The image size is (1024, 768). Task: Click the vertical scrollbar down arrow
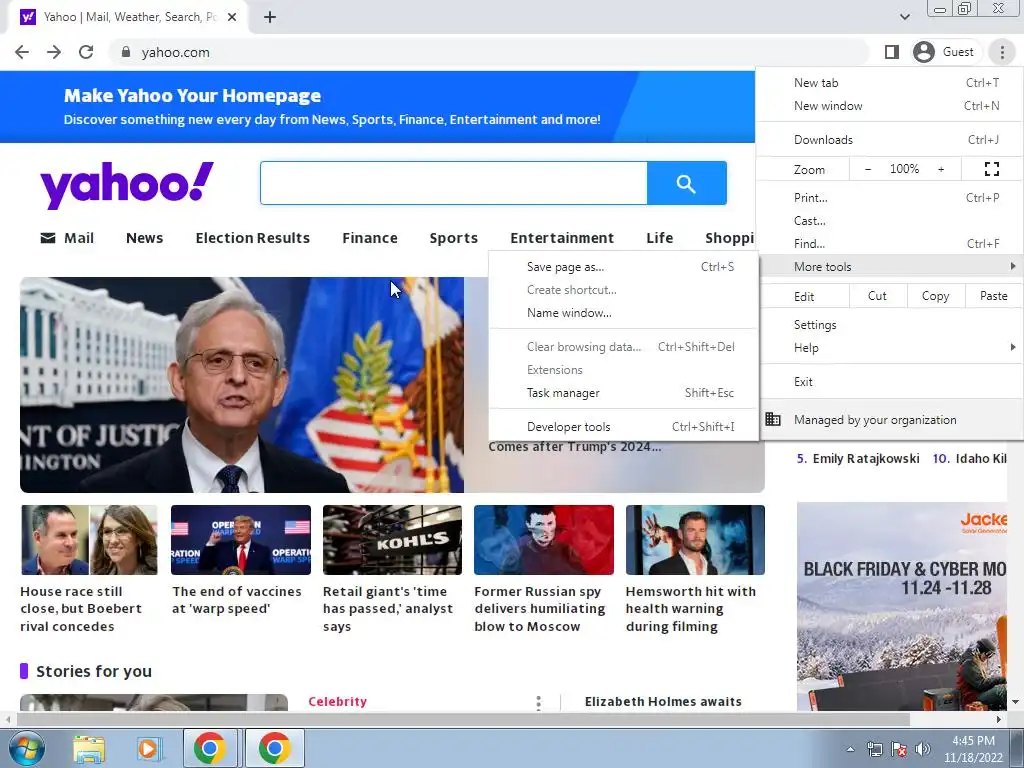(1016, 702)
